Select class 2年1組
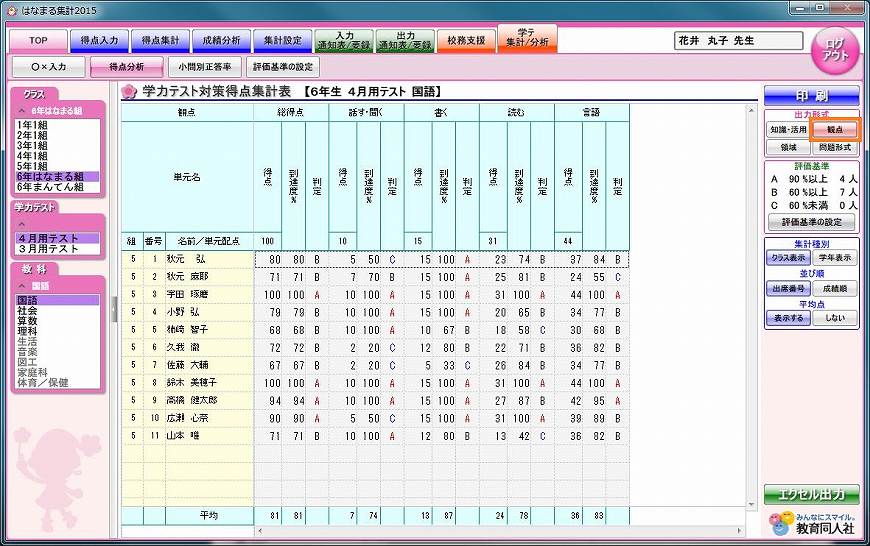Image resolution: width=870 pixels, height=546 pixels. click(58, 135)
